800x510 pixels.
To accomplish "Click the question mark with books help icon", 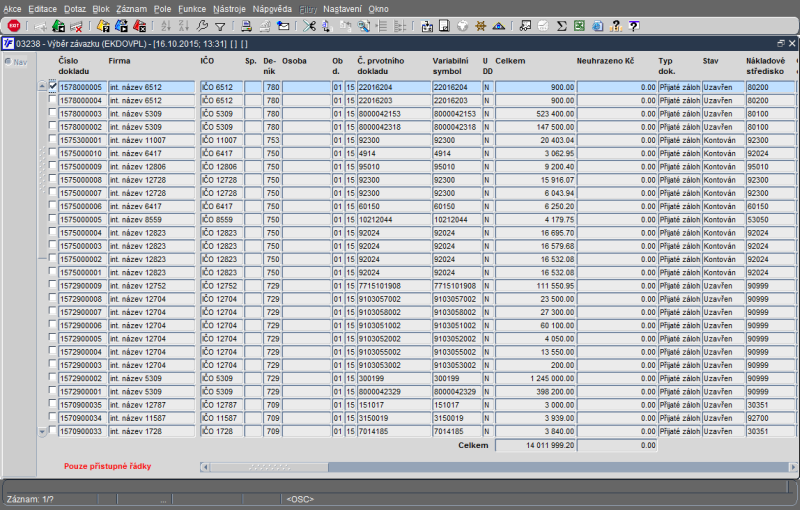I will click(616, 26).
